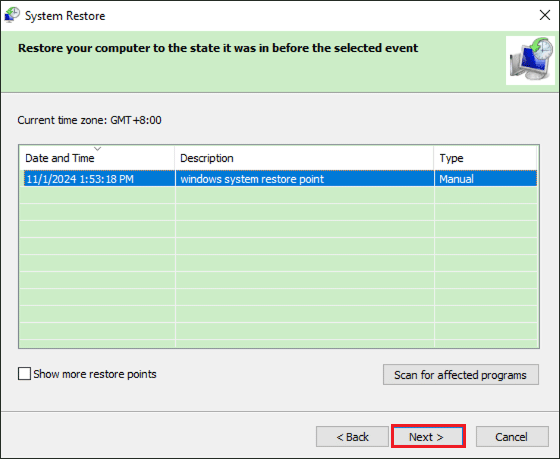Click the large System Restore computer icon
The image size is (560, 459).
pos(530,60)
